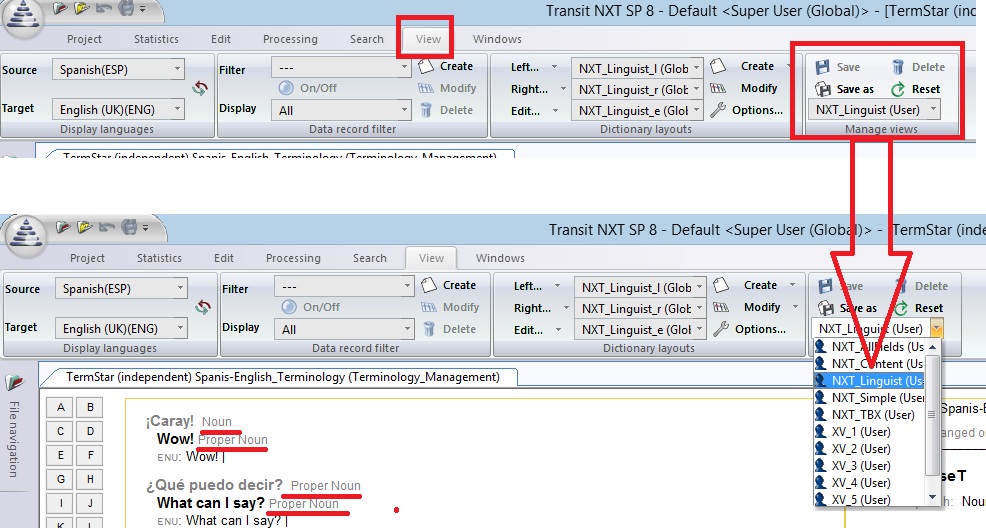Screen dimensions: 986x530
Task: Click the entry "¿Qué puedo decir?"
Action: point(214,485)
